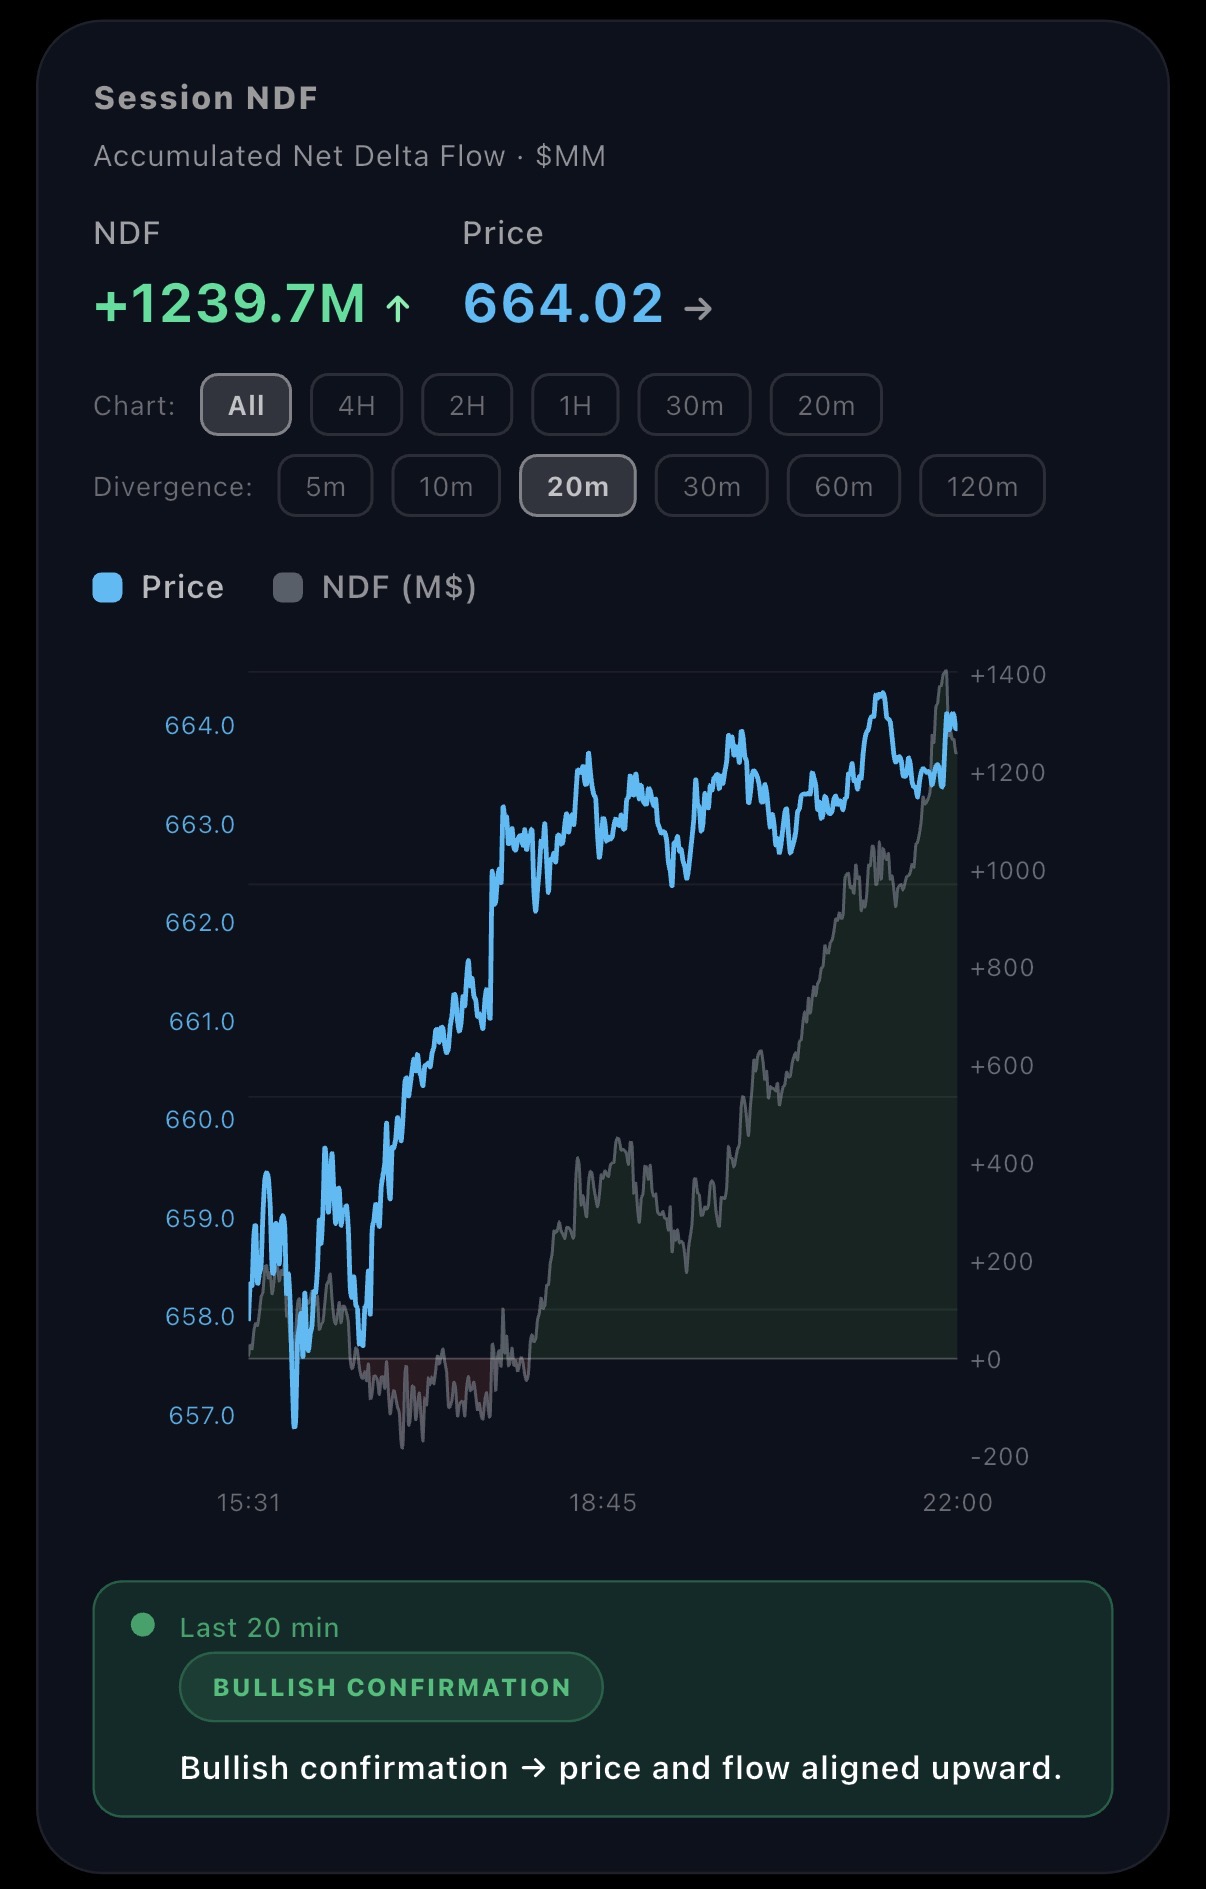Choose the 60m divergence option
The width and height of the screenshot is (1206, 1889).
843,486
